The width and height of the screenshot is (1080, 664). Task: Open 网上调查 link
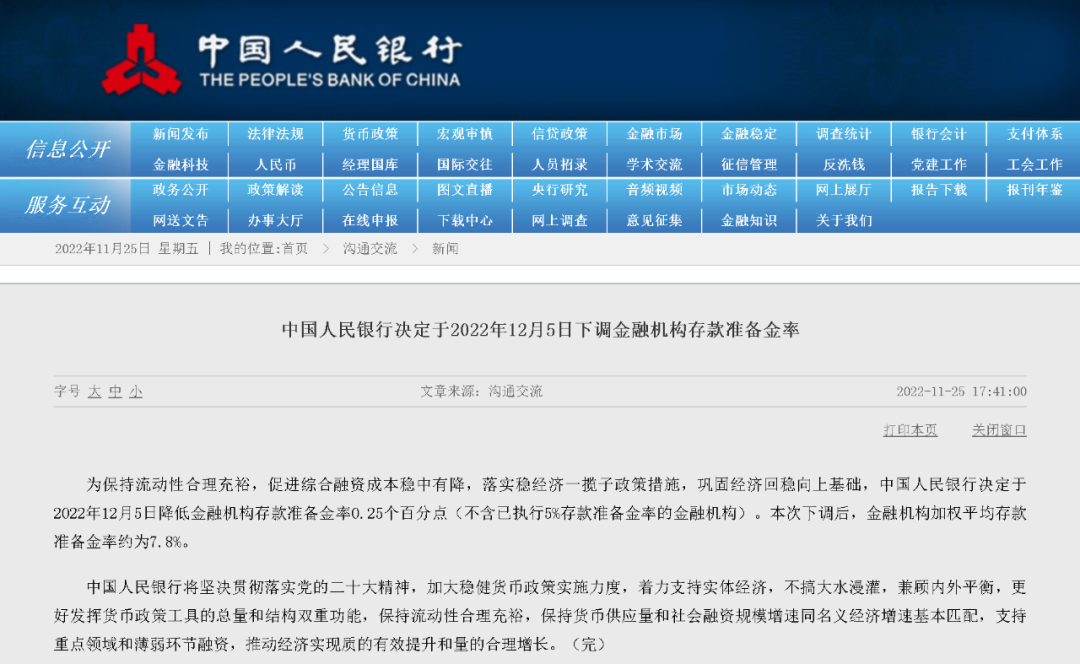[x=560, y=220]
